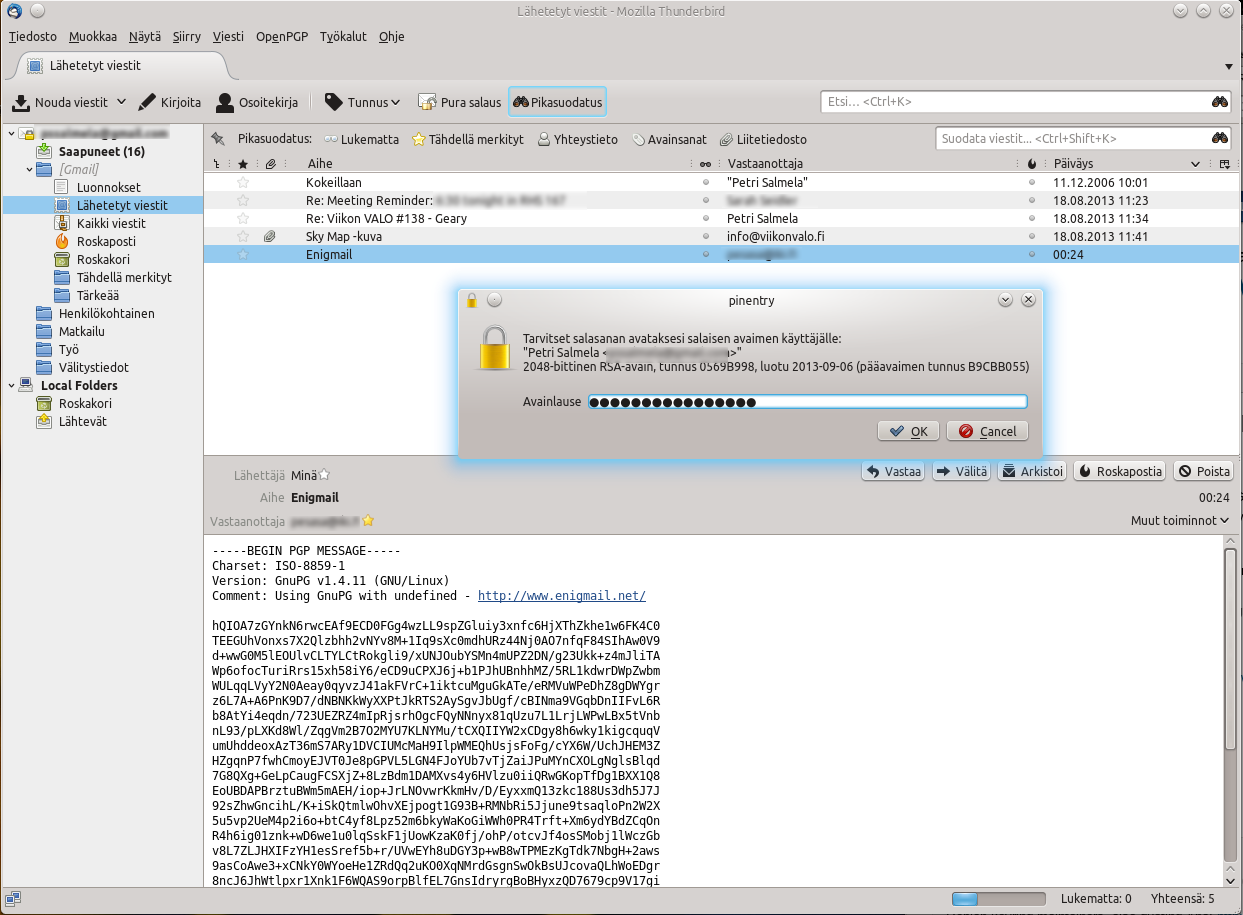Toggle the Lukematta unread filter
The image size is (1243, 915).
[362, 139]
